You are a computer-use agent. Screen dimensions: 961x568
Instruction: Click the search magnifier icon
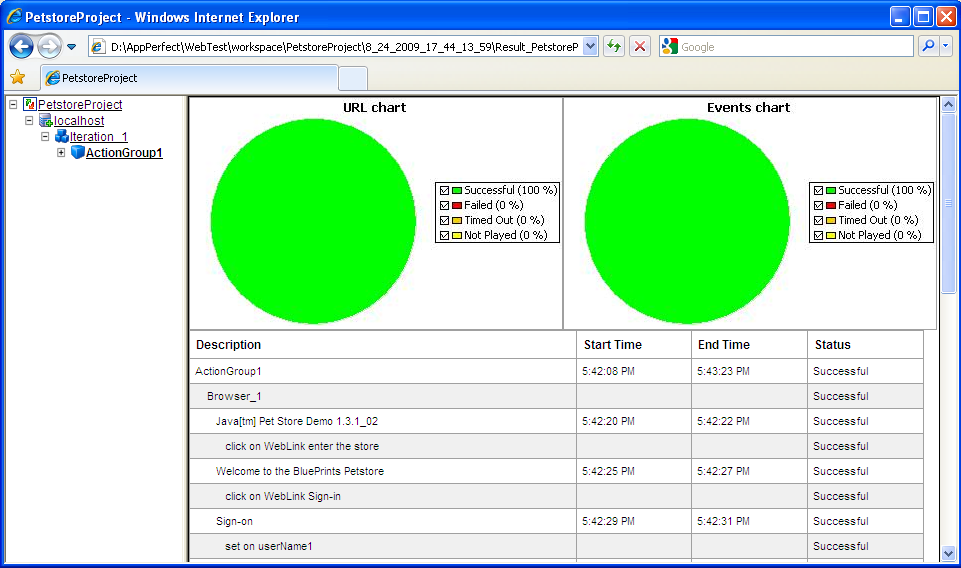[x=928, y=46]
